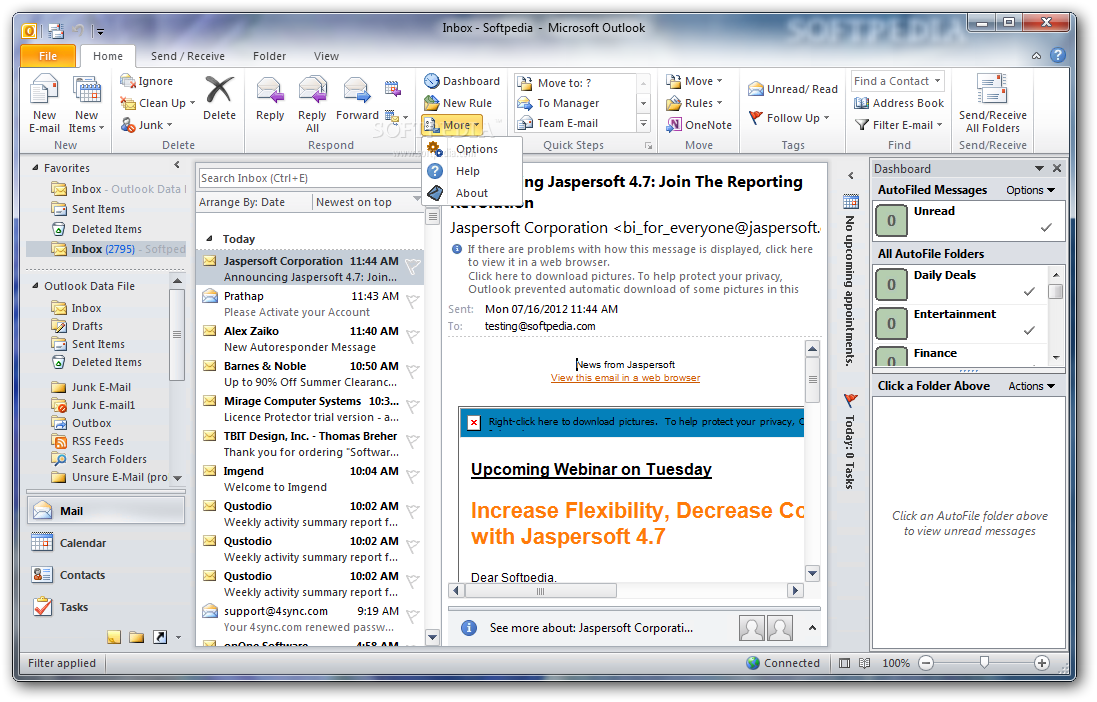Click the Search Inbox field

(308, 178)
